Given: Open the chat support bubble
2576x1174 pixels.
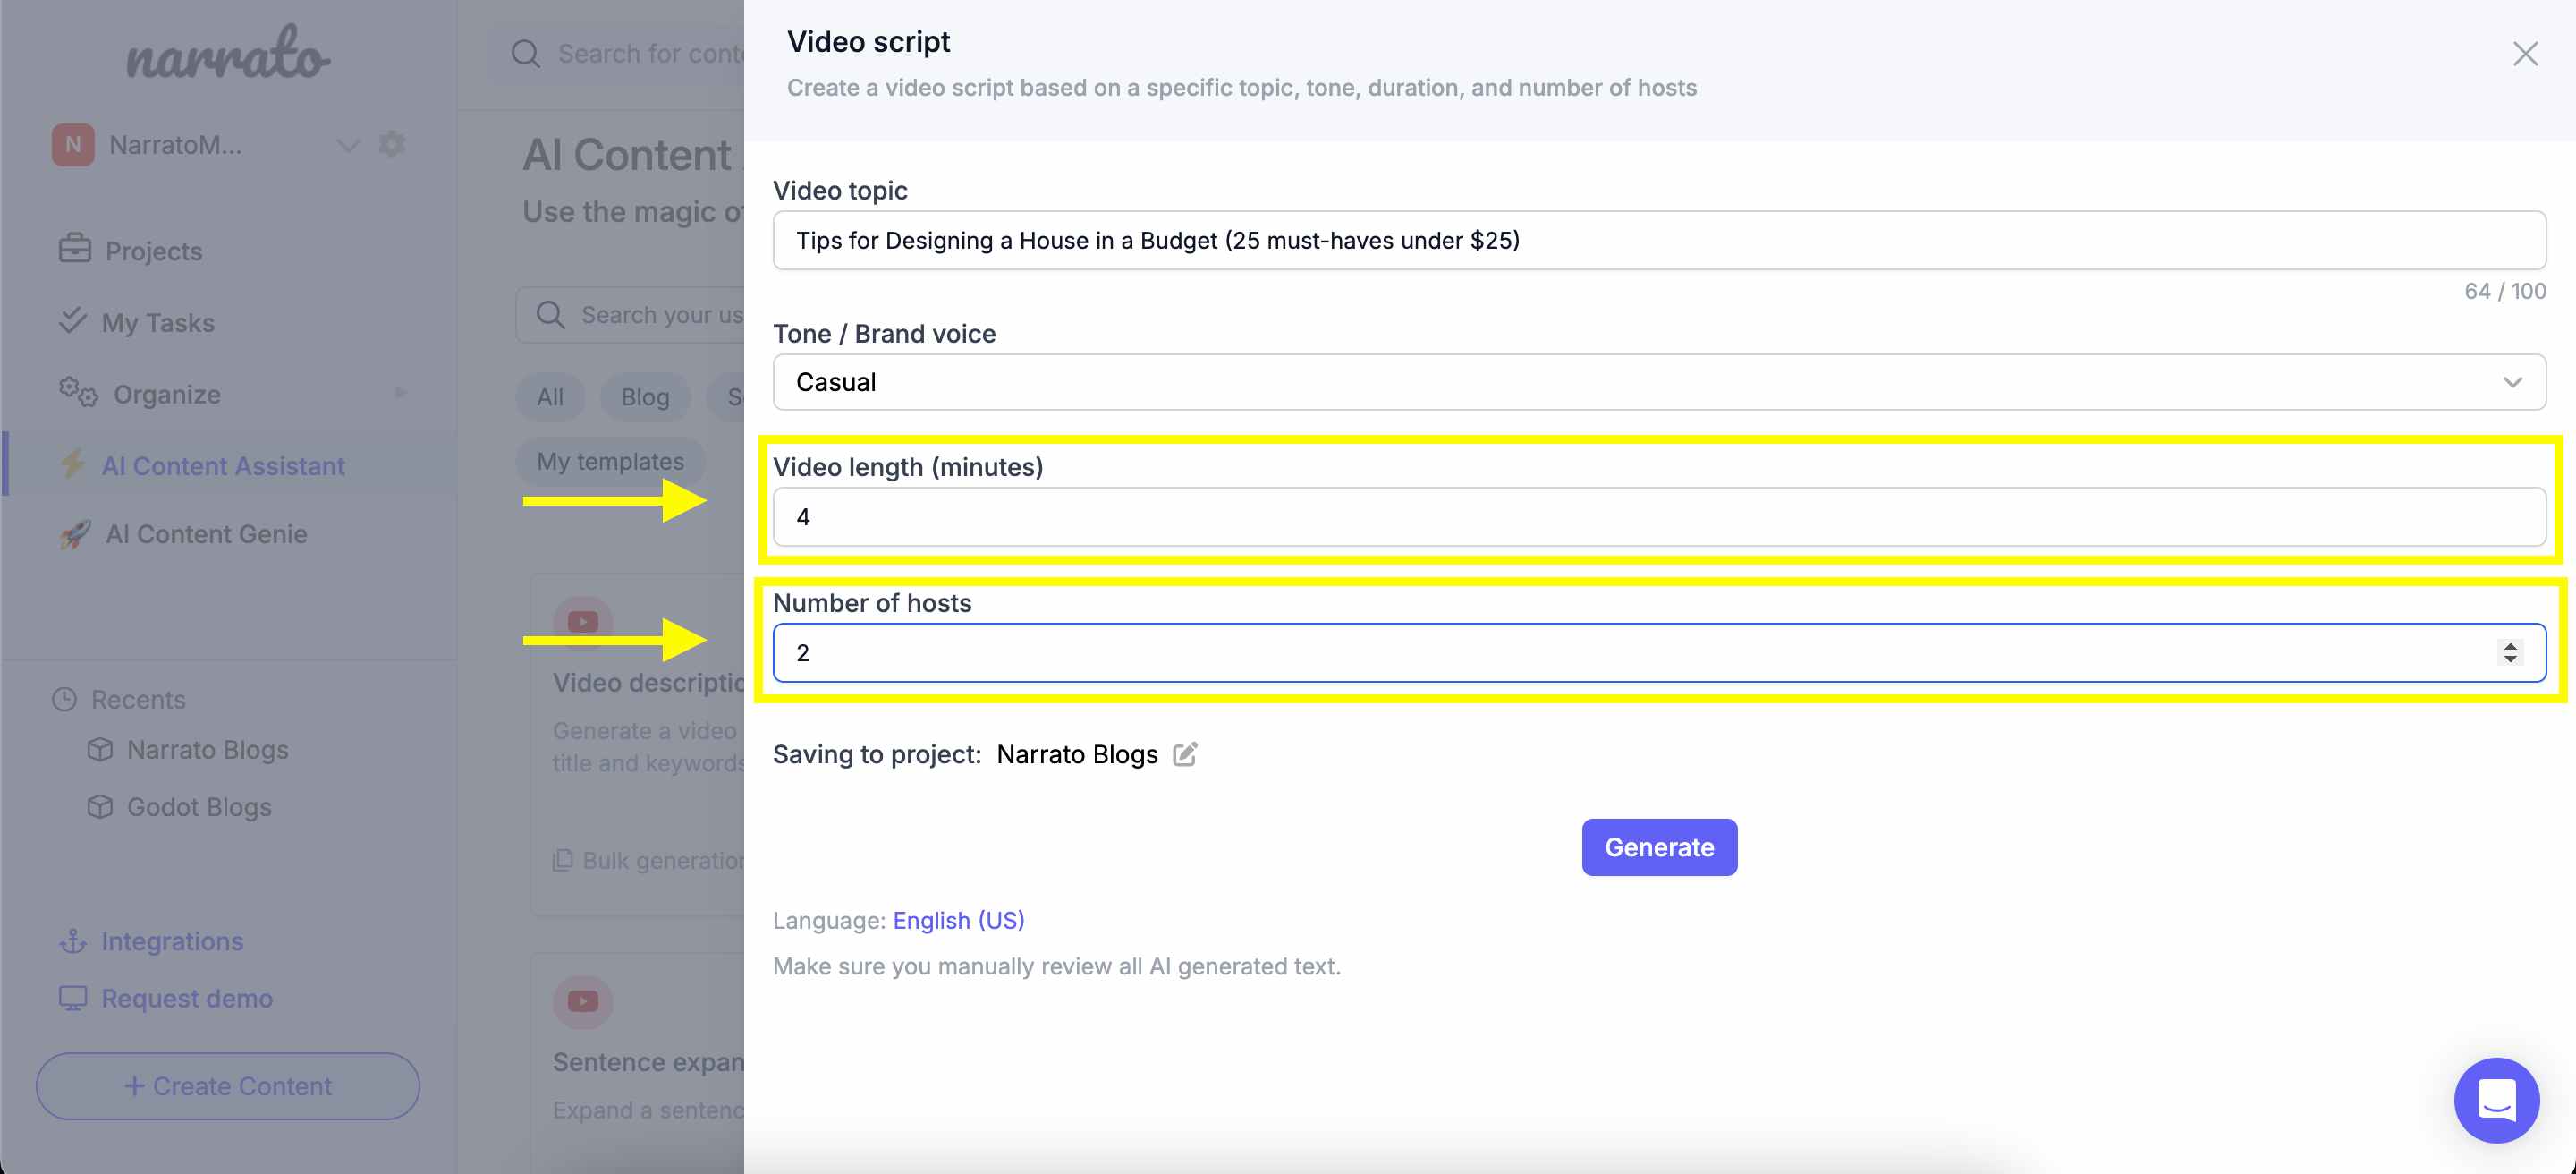Looking at the screenshot, I should [2496, 1100].
